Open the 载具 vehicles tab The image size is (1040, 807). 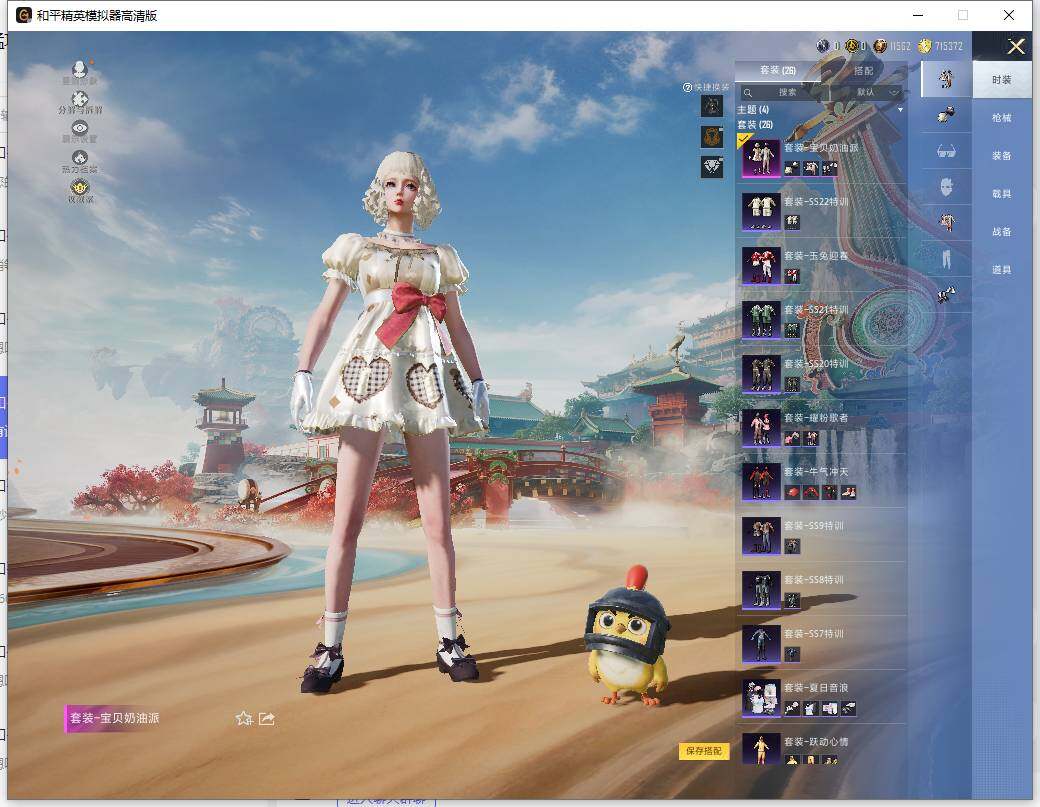(1002, 194)
